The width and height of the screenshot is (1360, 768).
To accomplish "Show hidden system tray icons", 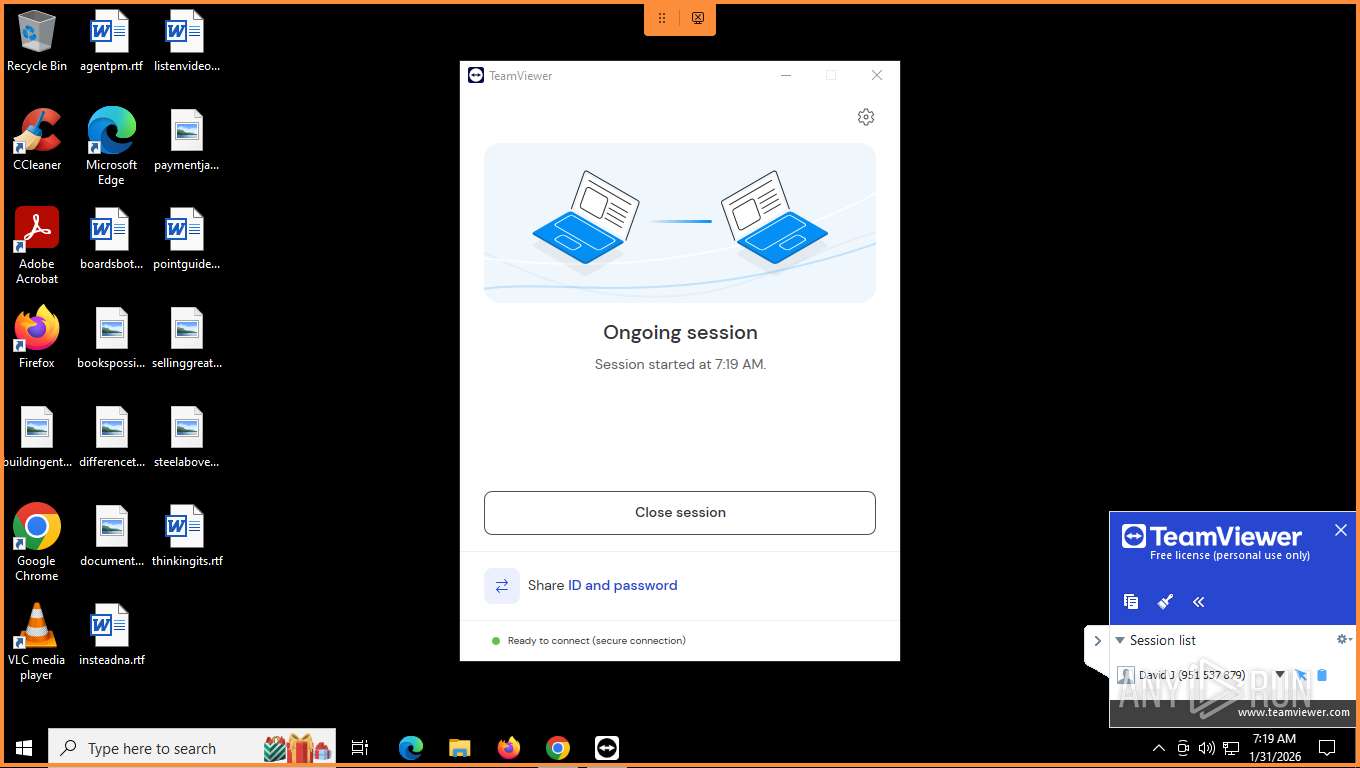I will click(1159, 748).
